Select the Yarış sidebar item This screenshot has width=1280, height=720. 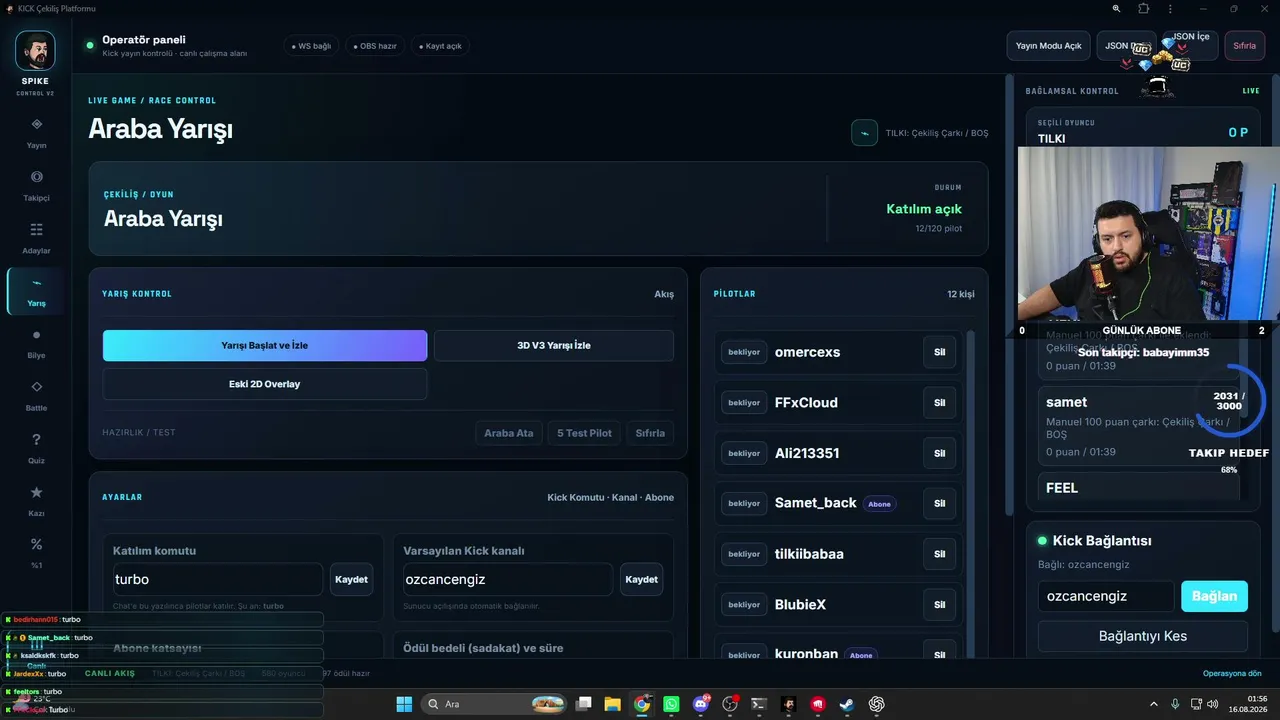(x=36, y=291)
